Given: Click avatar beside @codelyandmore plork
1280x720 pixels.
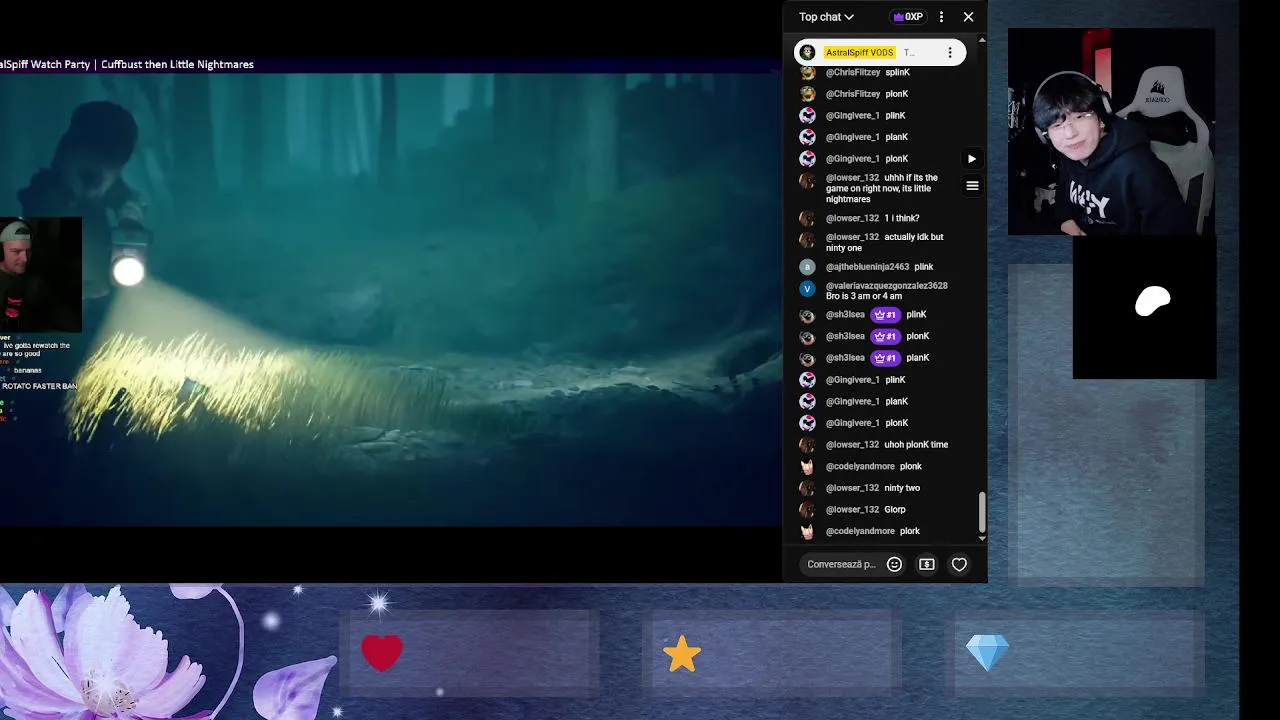Looking at the screenshot, I should [807, 532].
